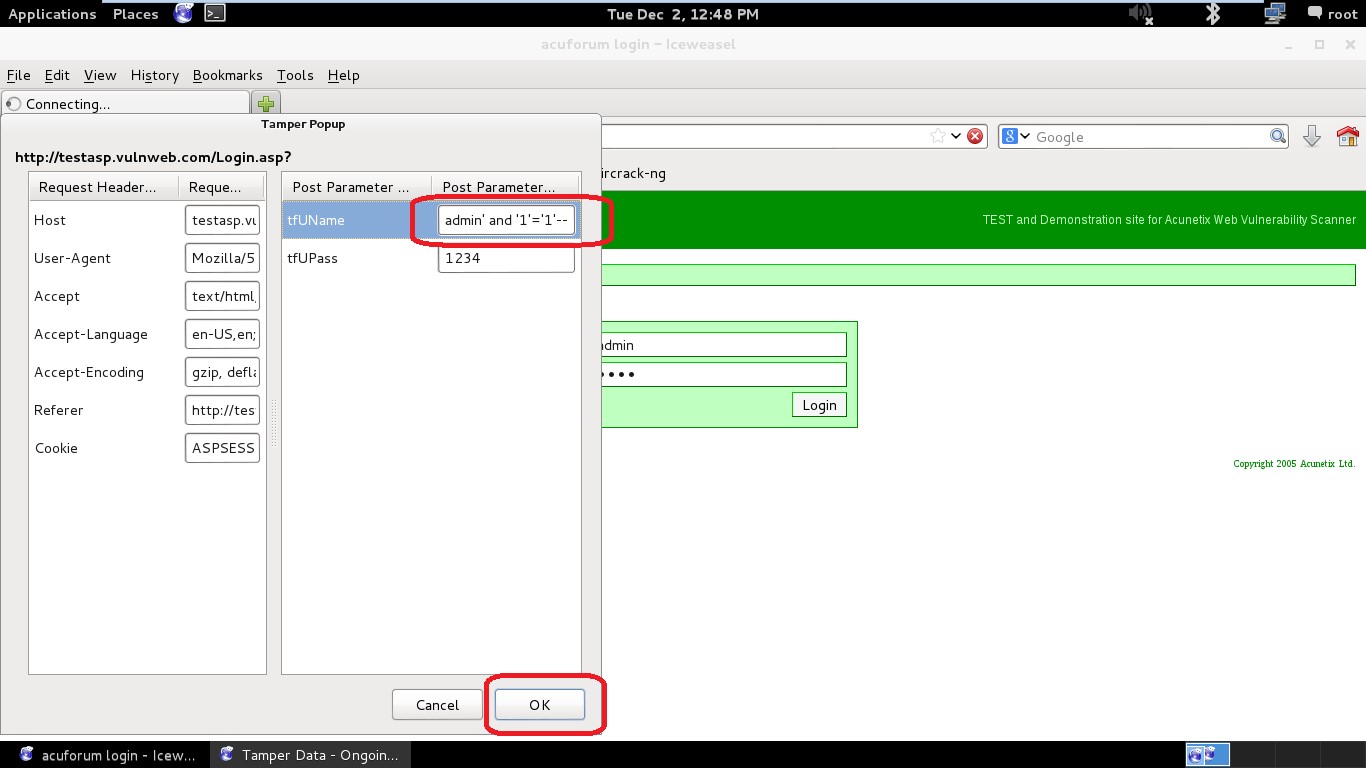Edit the Referer header value field
Screen dimensions: 1366x768
(222, 410)
